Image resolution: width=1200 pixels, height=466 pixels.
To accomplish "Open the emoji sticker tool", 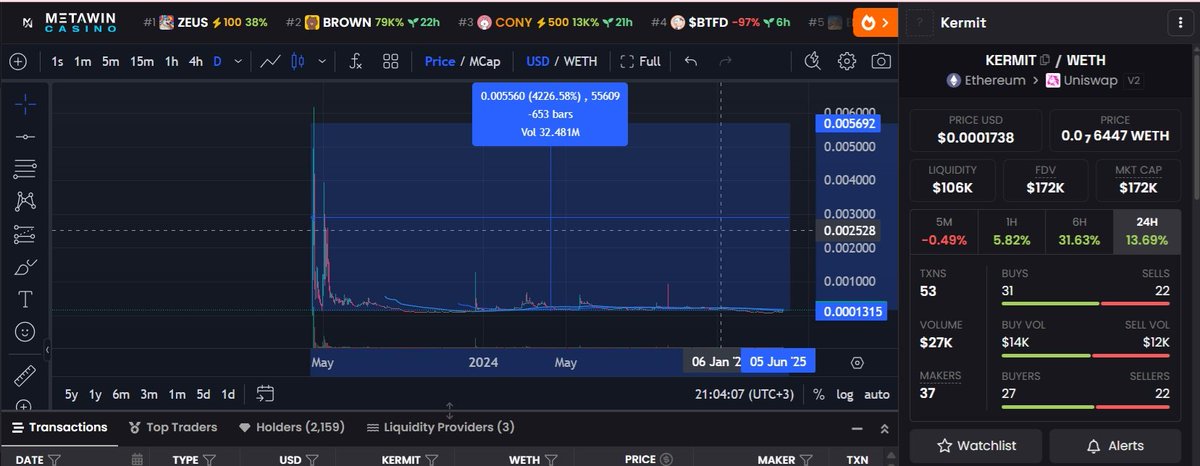I will (26, 331).
